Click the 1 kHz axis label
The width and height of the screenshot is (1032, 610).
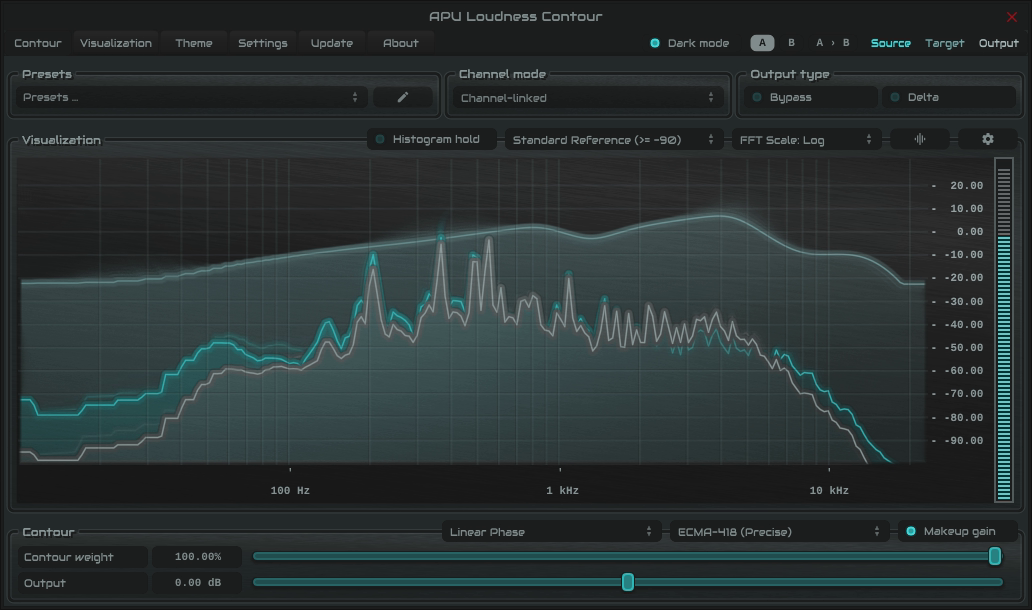click(562, 490)
